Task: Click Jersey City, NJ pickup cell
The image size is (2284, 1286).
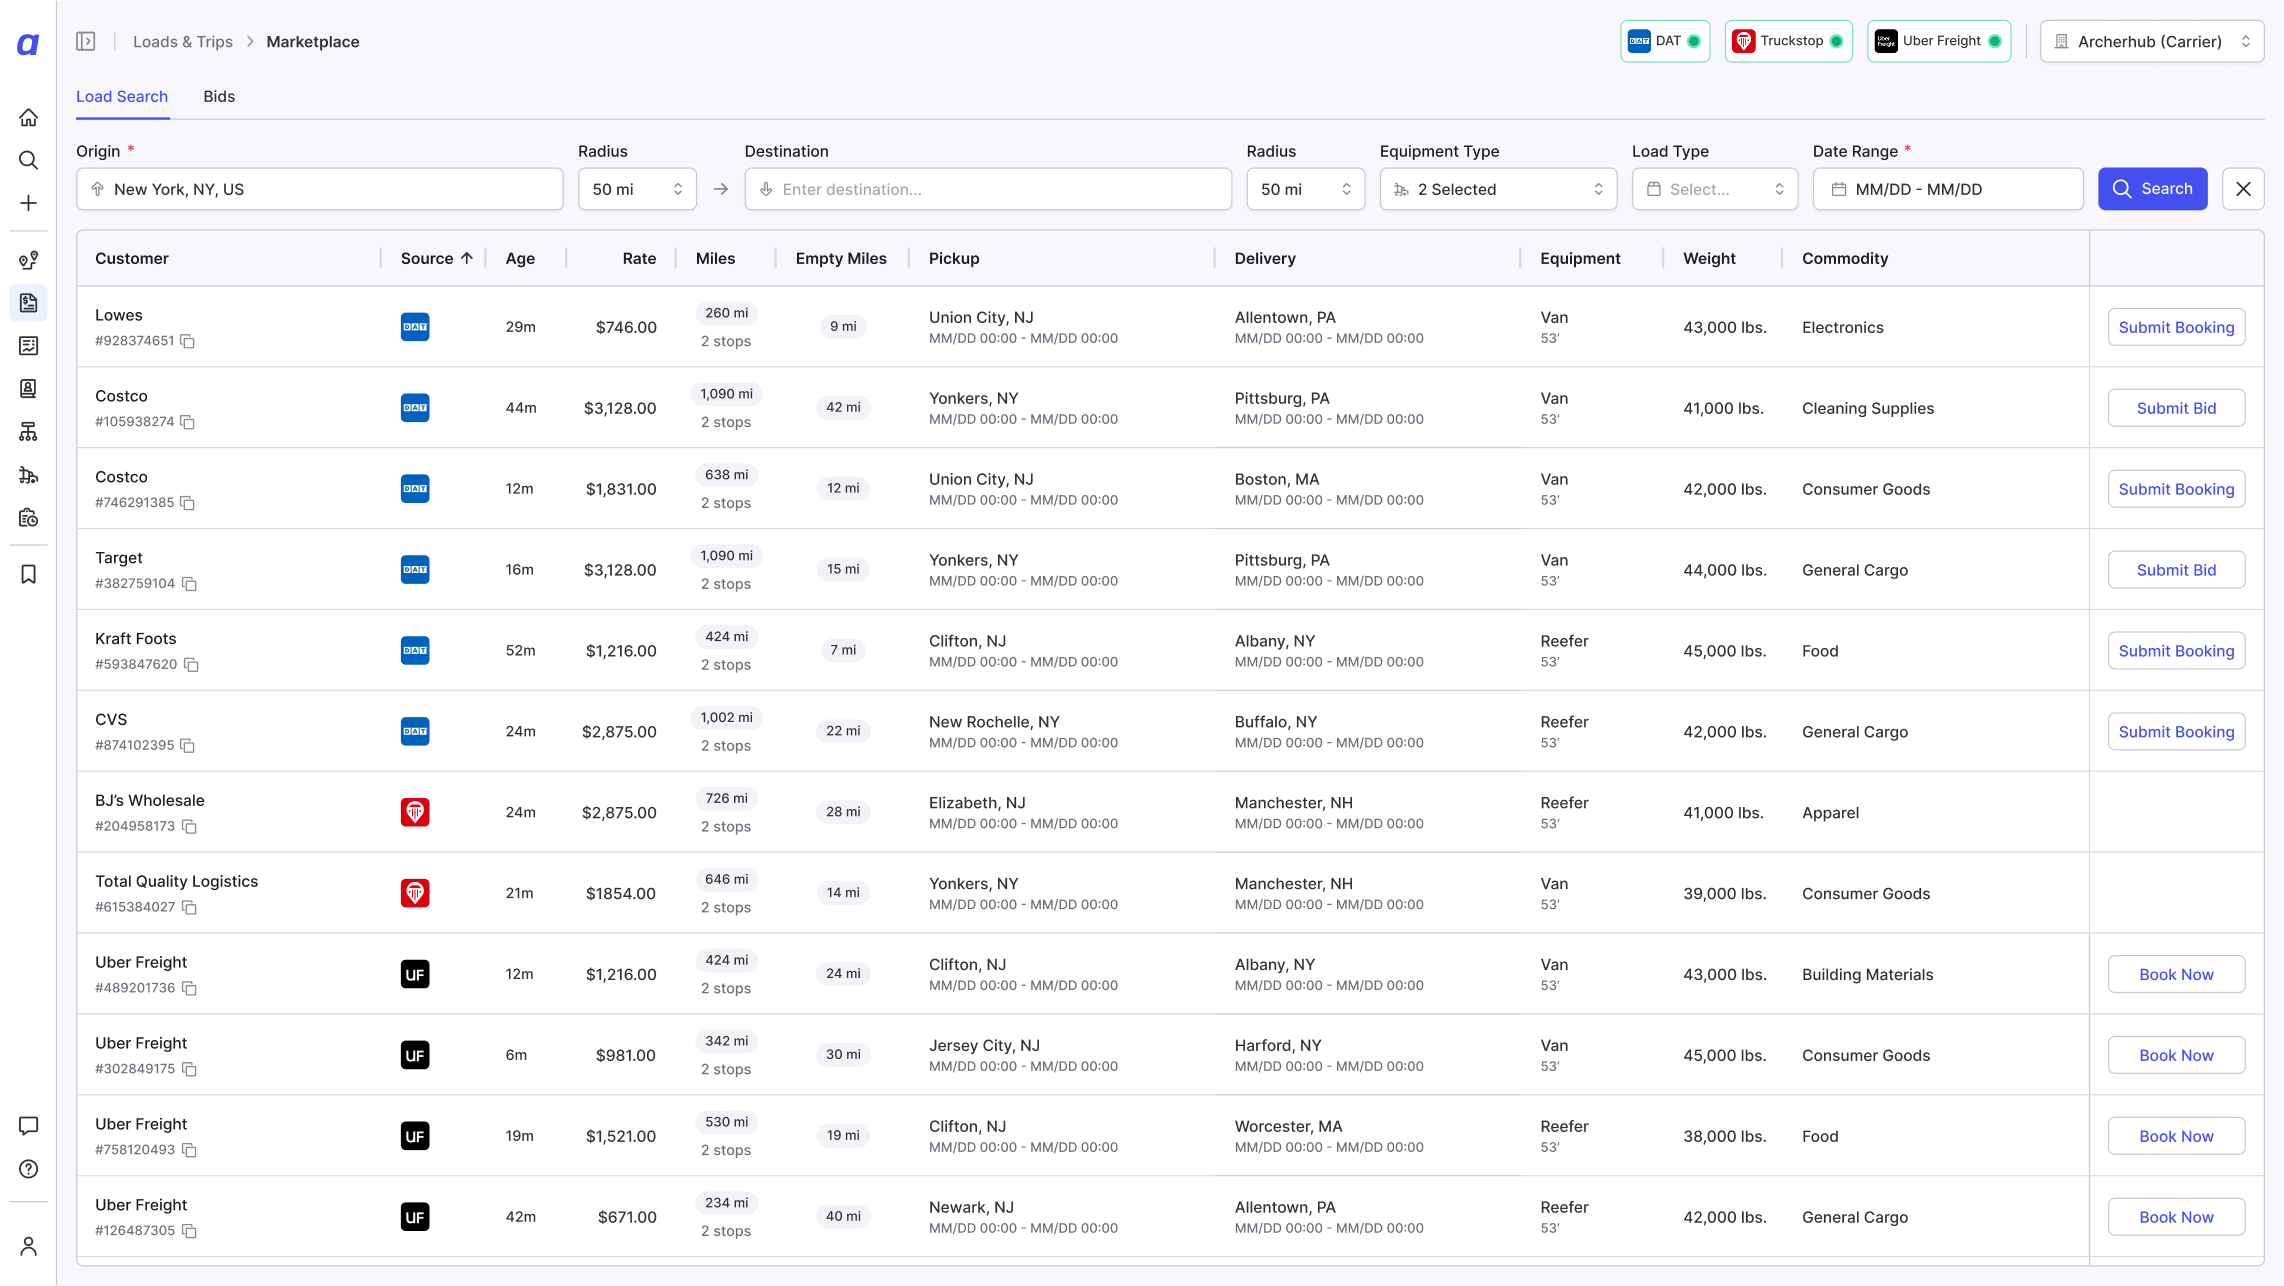Action: click(x=984, y=1045)
